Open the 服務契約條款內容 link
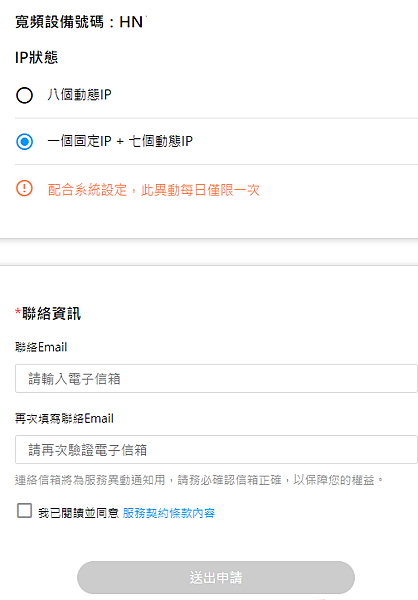The height and width of the screenshot is (600, 418). (169, 513)
